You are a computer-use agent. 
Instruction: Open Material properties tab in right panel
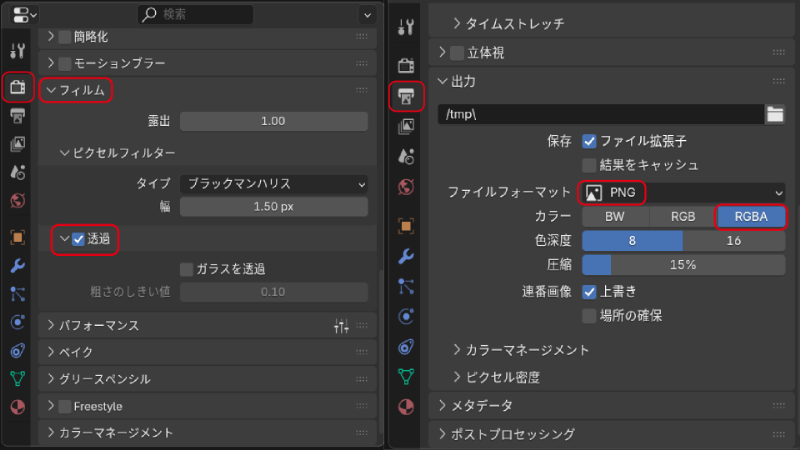pos(406,407)
